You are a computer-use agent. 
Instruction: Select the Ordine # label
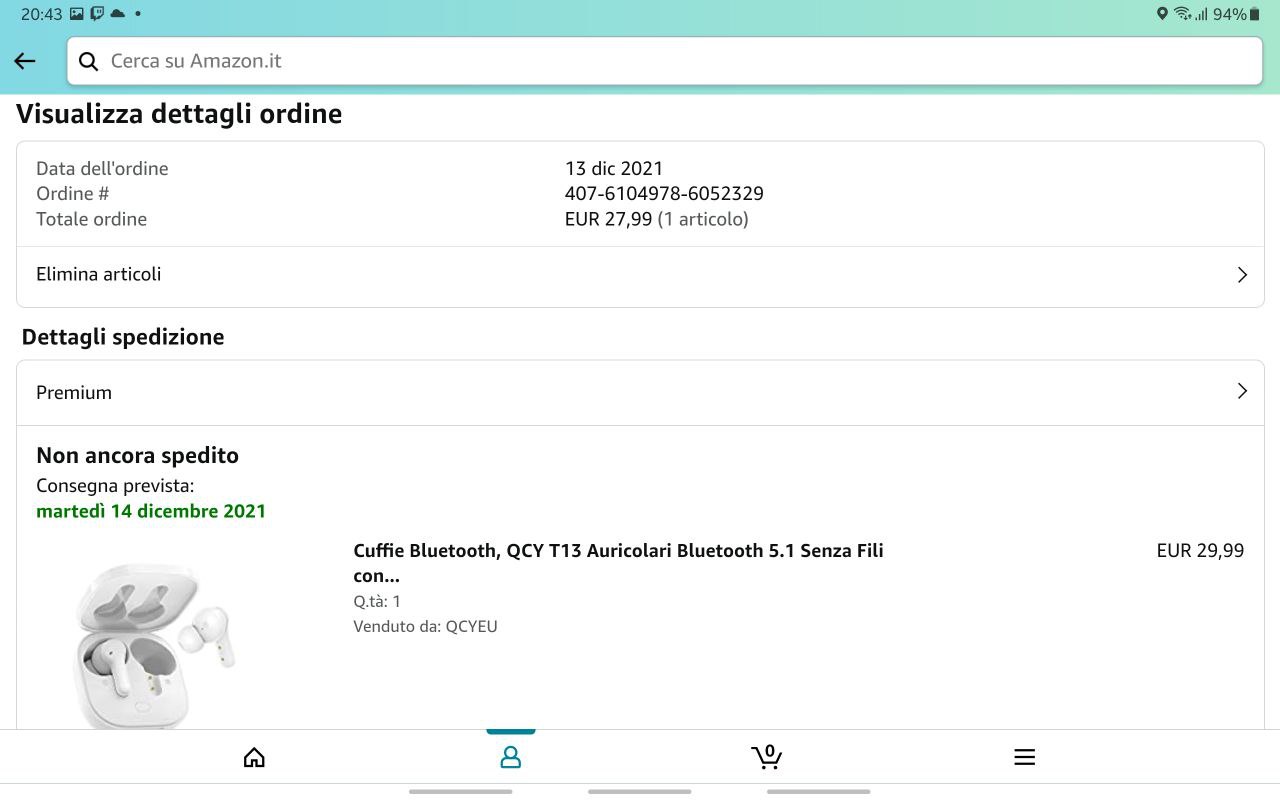(72, 194)
